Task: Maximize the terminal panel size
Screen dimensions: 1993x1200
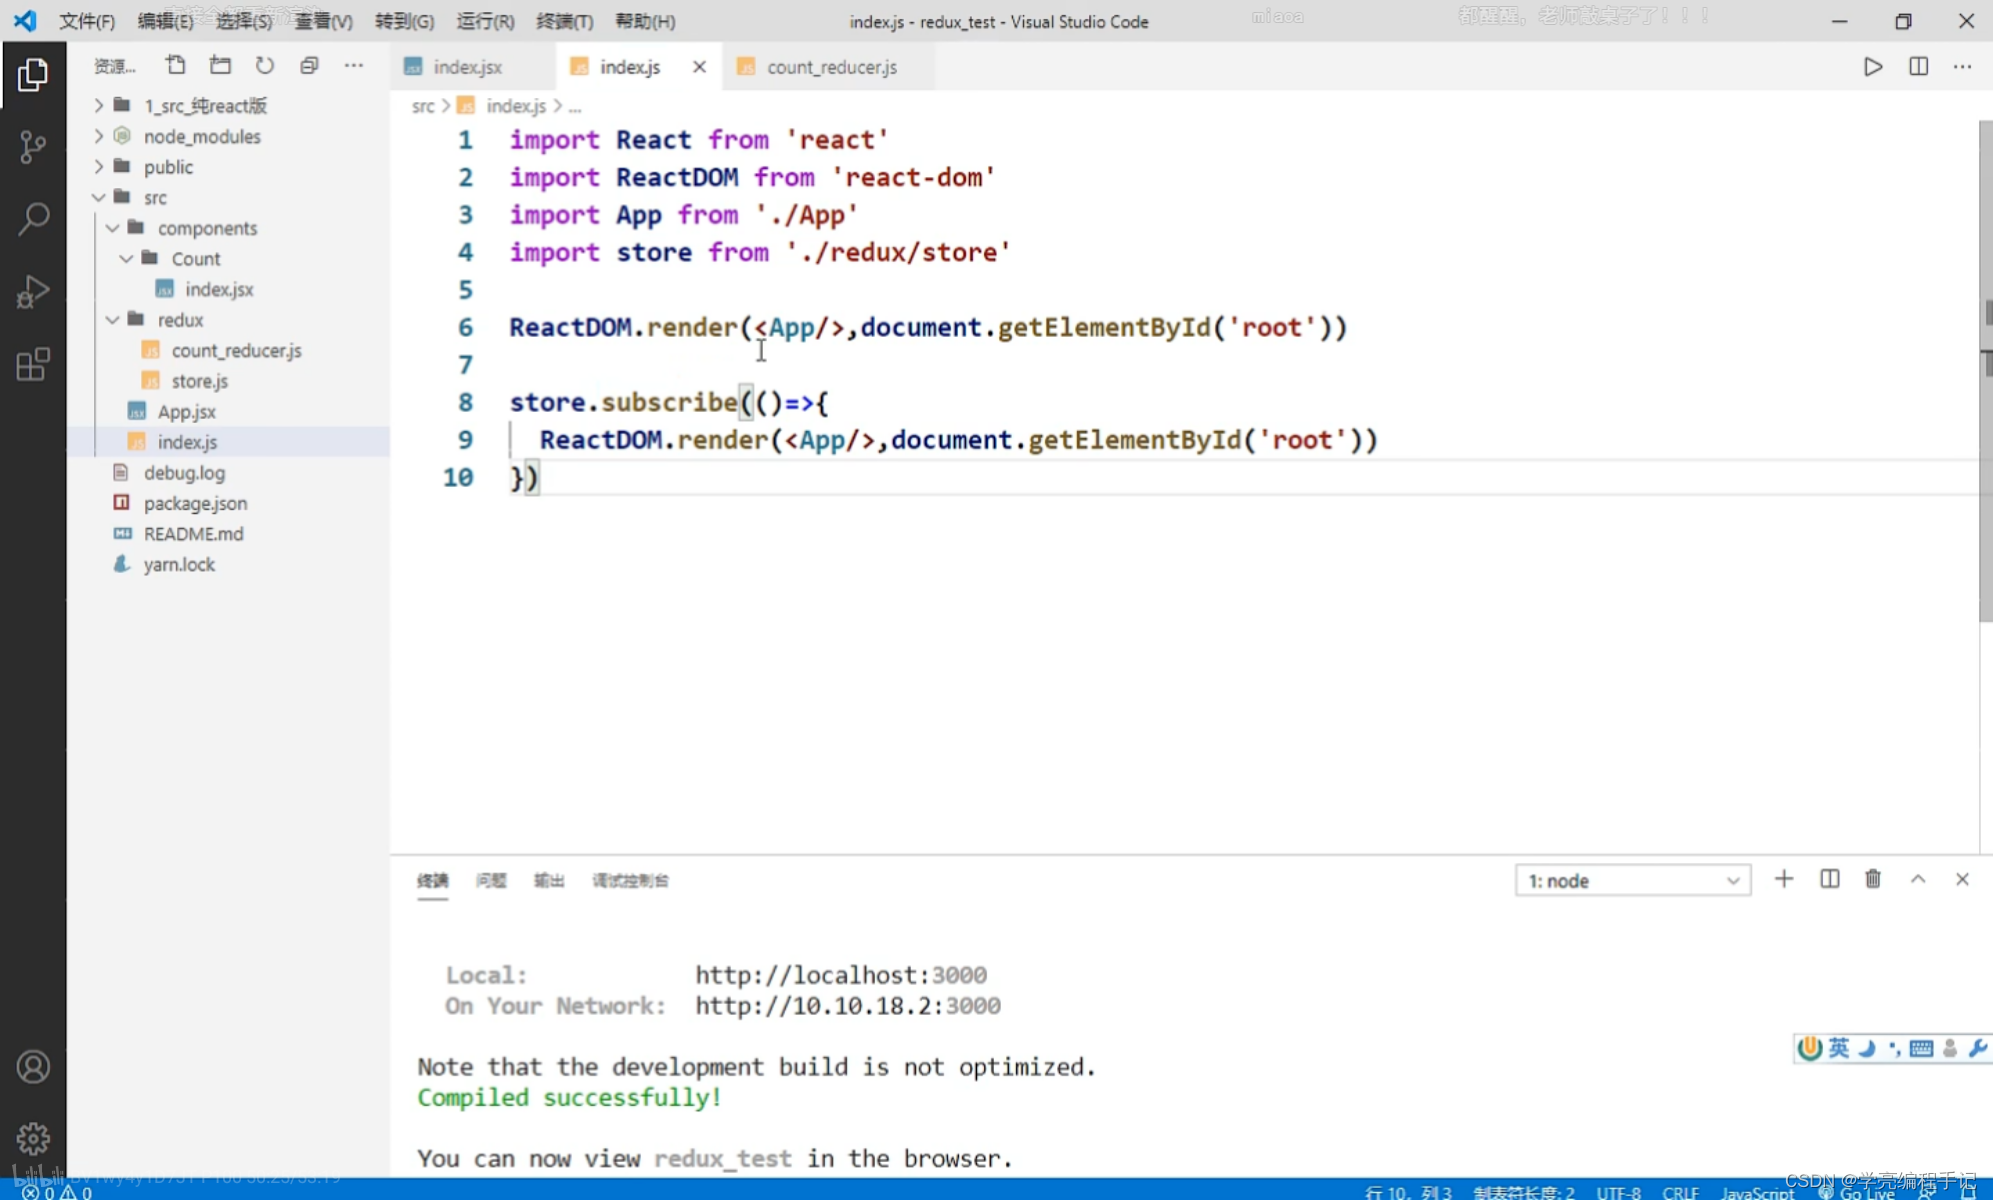Action: click(1918, 880)
